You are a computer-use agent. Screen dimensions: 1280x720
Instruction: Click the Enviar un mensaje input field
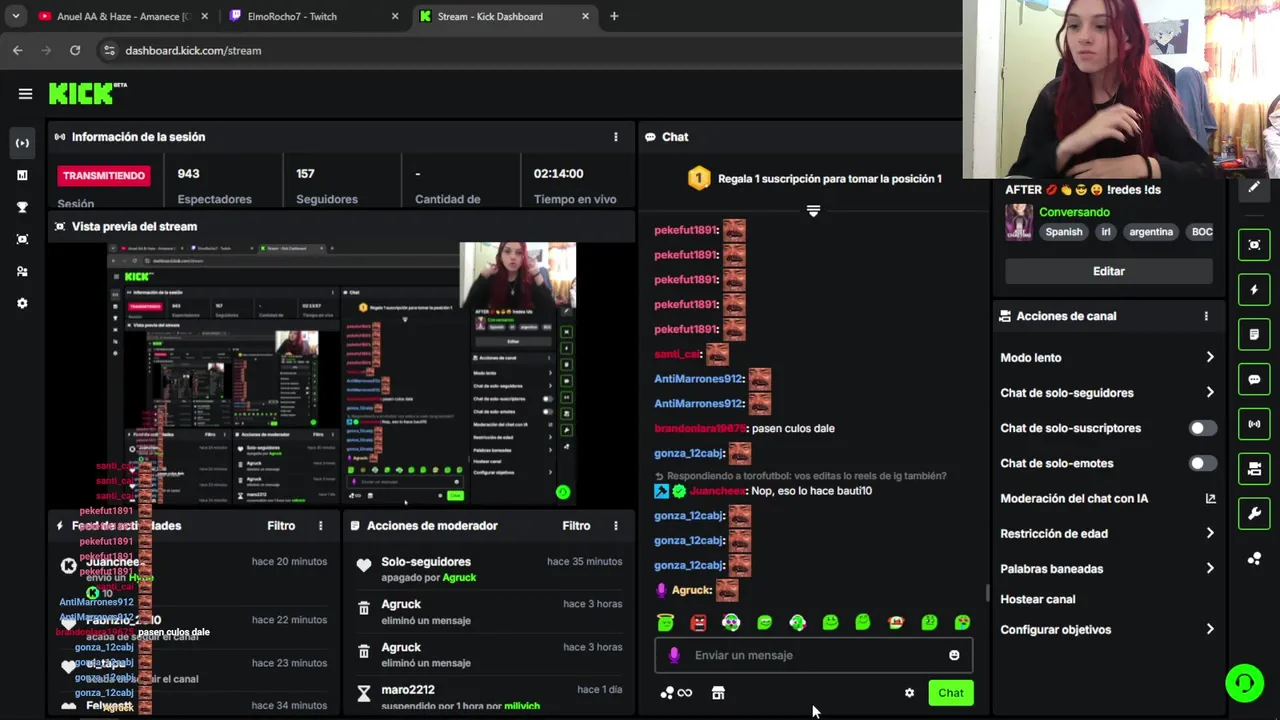click(813, 655)
